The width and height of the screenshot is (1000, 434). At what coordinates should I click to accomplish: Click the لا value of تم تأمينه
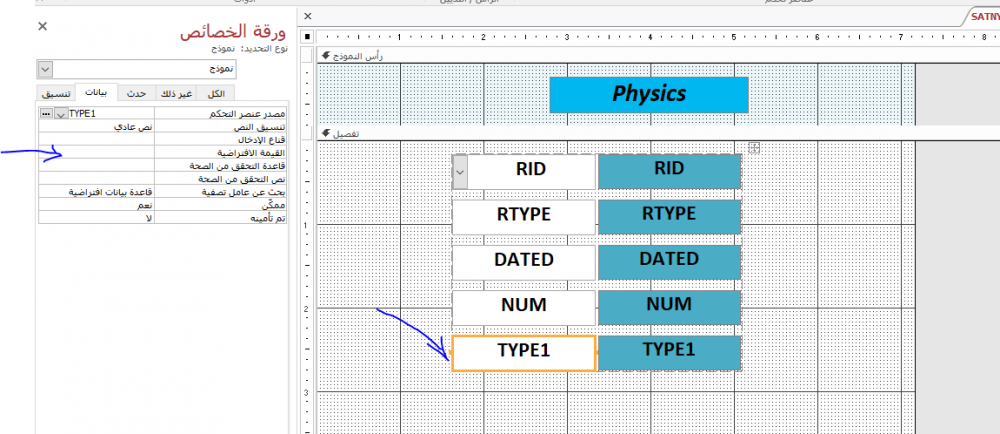point(96,217)
